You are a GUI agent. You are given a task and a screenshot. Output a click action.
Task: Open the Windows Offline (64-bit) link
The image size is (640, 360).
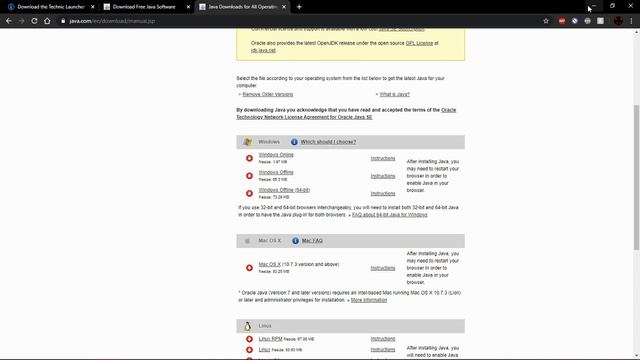284,190
